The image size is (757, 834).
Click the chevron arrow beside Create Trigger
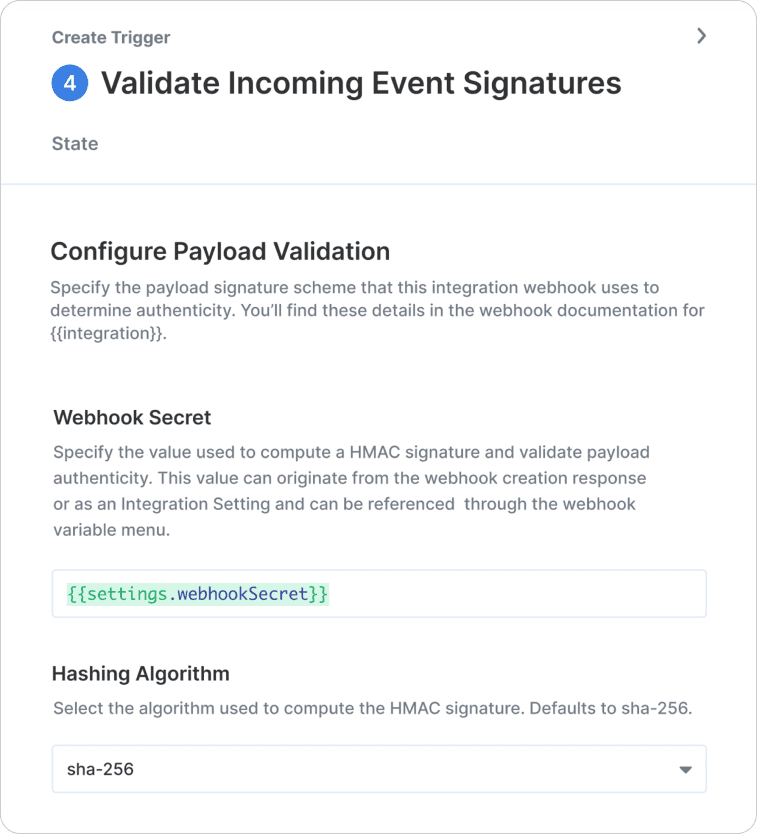point(701,36)
